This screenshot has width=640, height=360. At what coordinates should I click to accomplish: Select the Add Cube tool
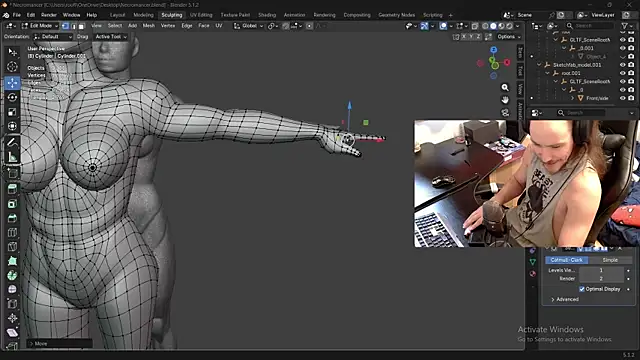tap(12, 173)
